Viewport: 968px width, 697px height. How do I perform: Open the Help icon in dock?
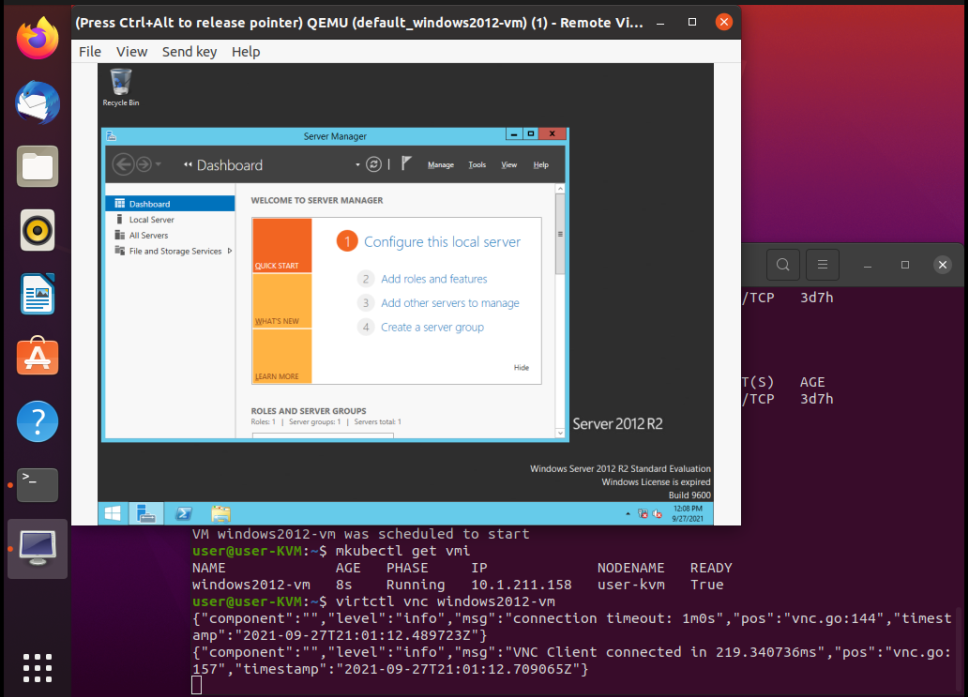coord(38,422)
